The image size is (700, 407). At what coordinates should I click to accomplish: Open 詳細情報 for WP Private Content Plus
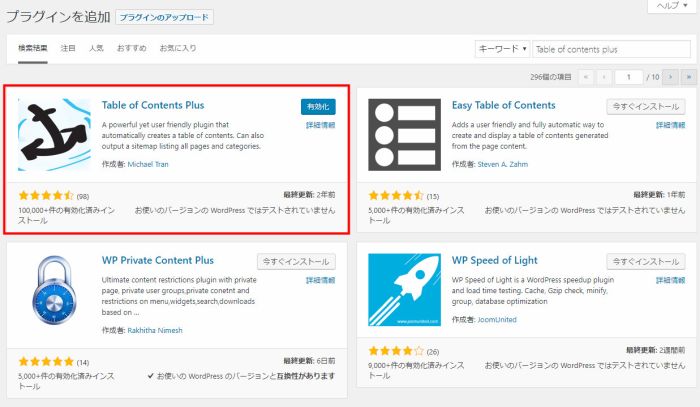[321, 280]
